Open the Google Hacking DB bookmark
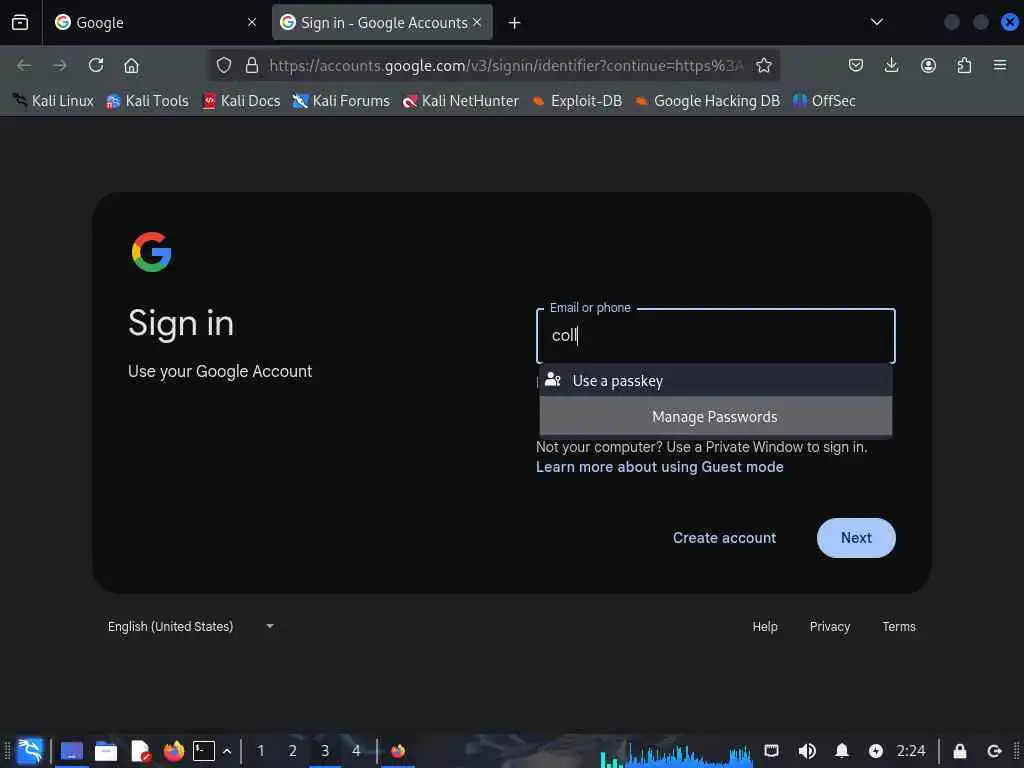 (707, 101)
